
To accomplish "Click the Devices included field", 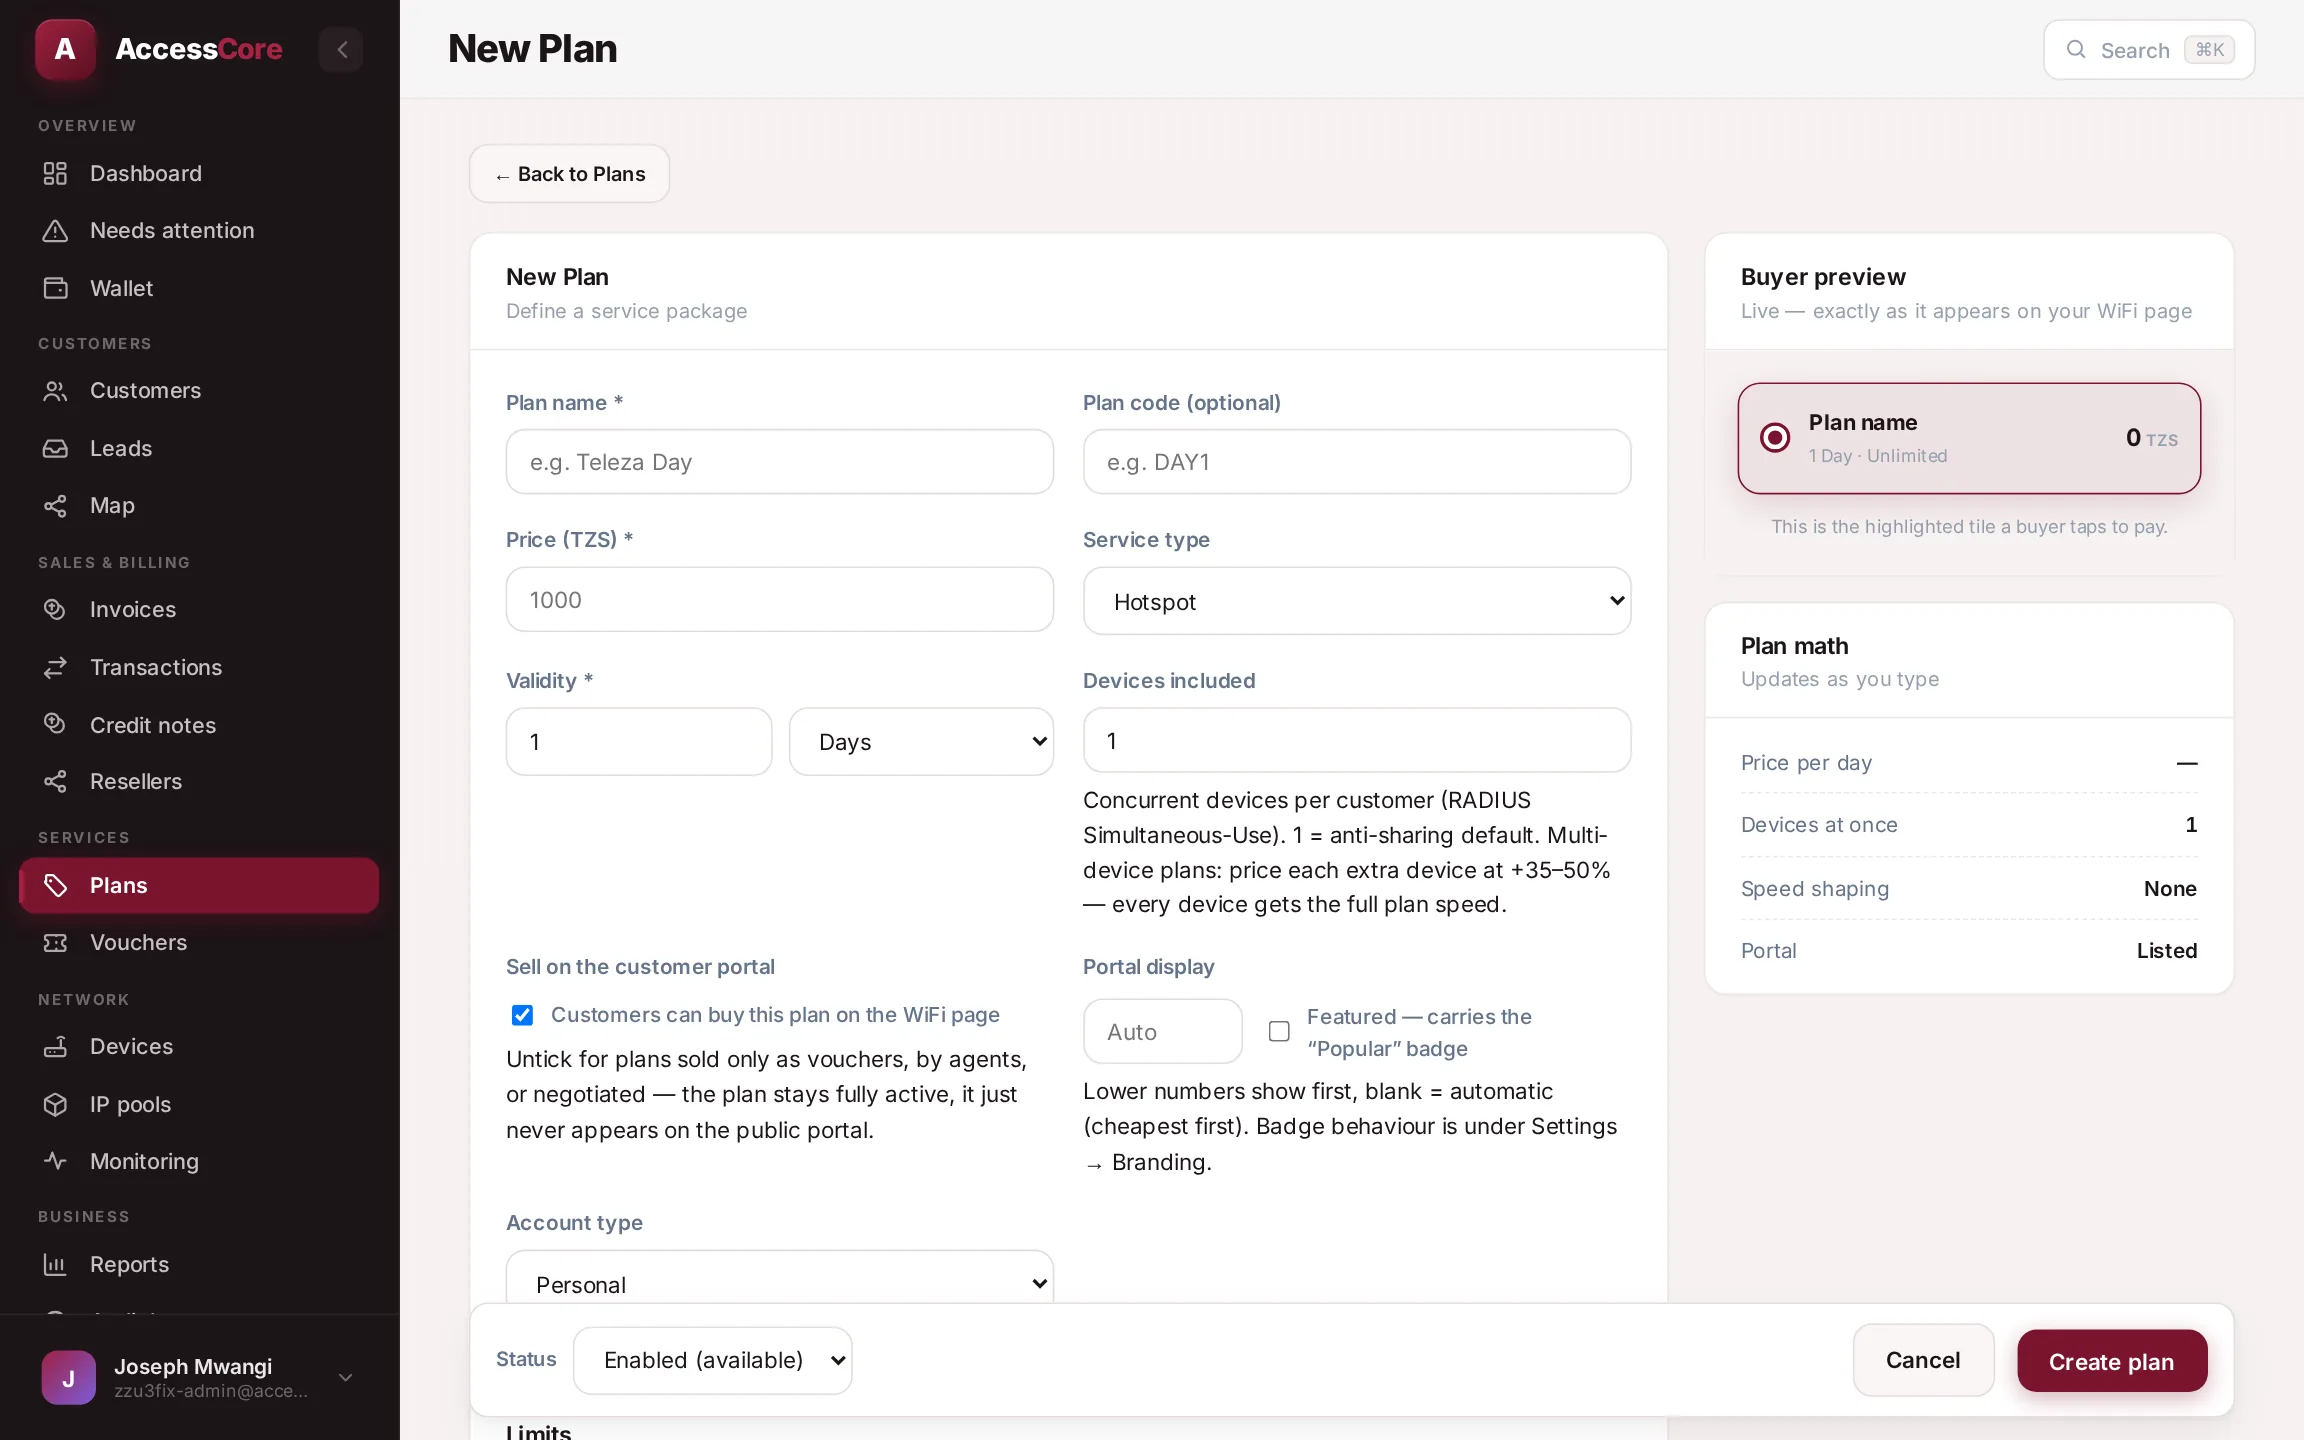I will point(1357,740).
